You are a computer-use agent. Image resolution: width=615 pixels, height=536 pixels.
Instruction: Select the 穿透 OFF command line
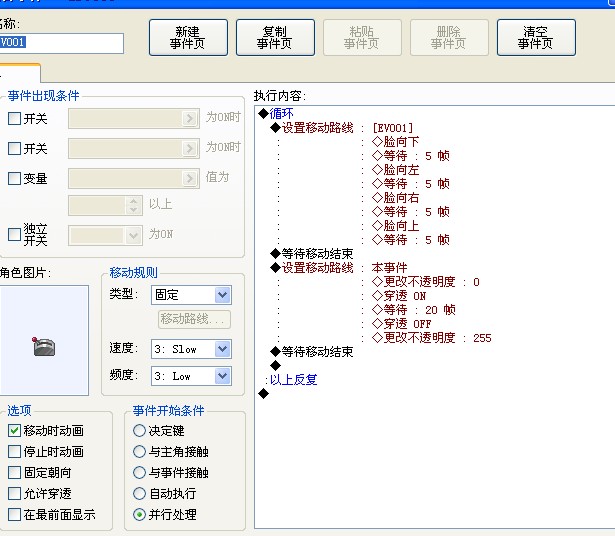coord(402,324)
